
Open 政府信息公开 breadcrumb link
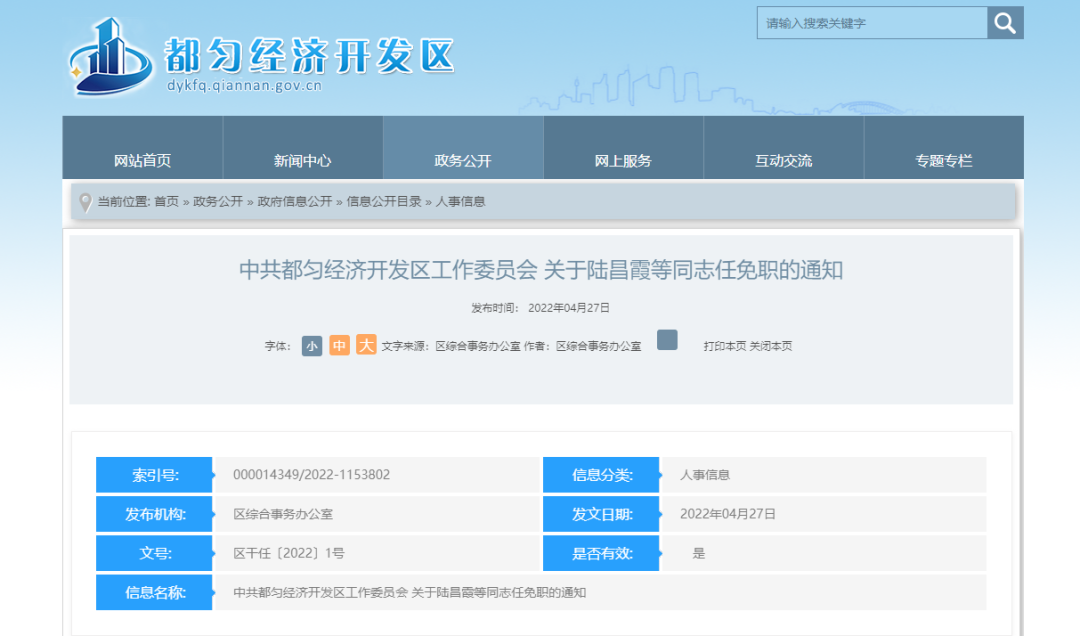click(294, 202)
